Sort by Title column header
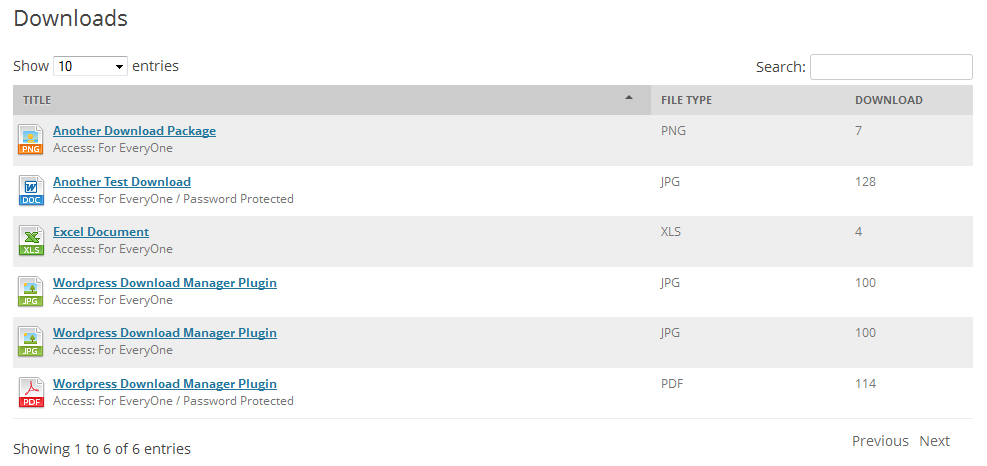The height and width of the screenshot is (466, 987). (332, 100)
